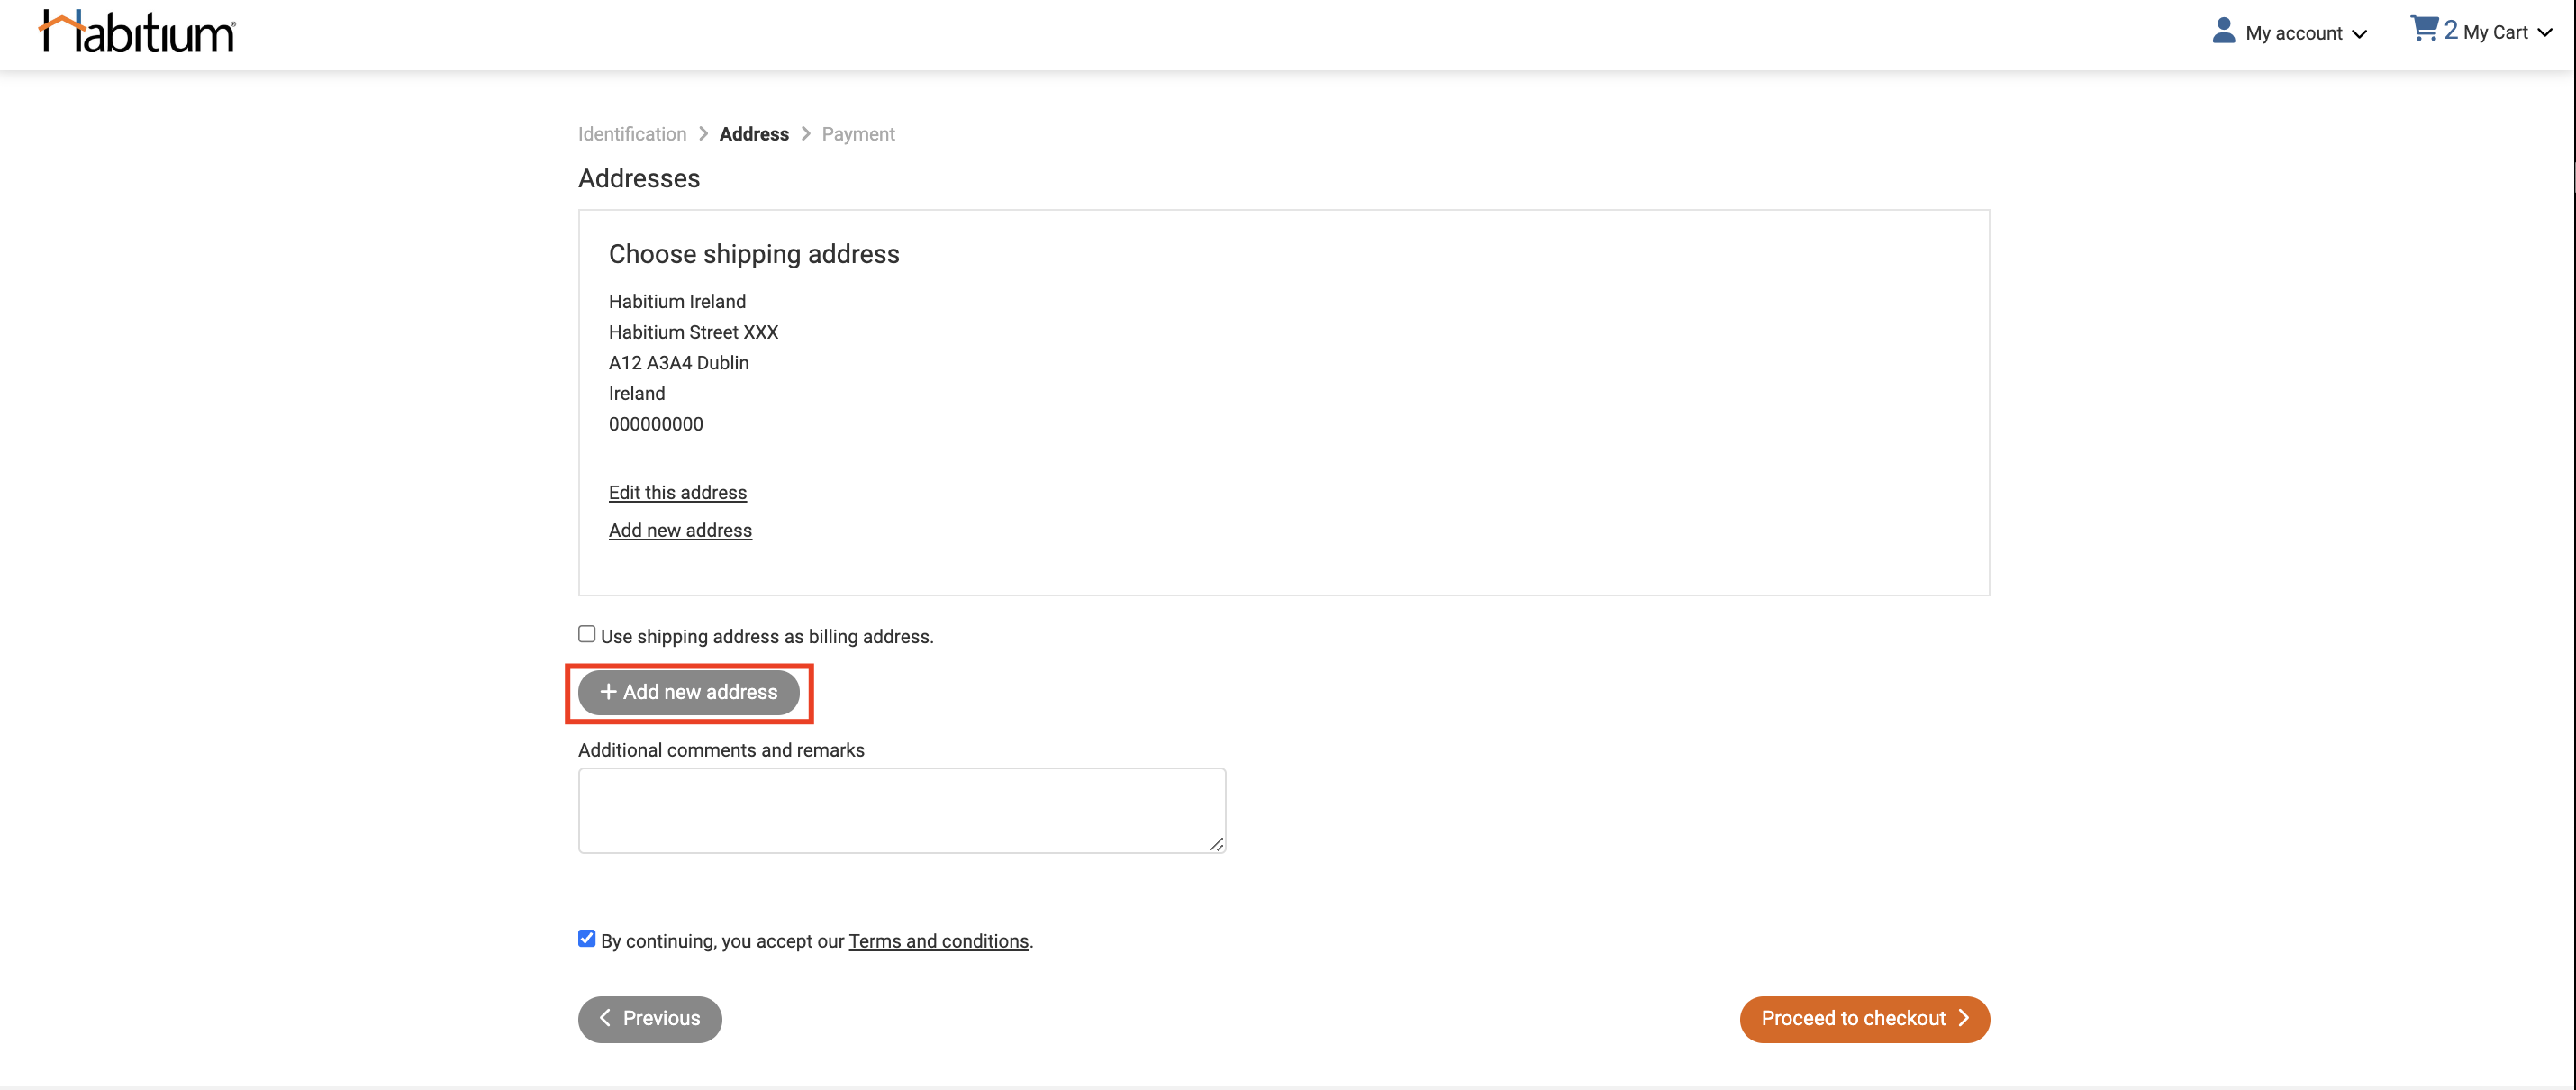Click the plus icon on Add new address button

(x=608, y=691)
